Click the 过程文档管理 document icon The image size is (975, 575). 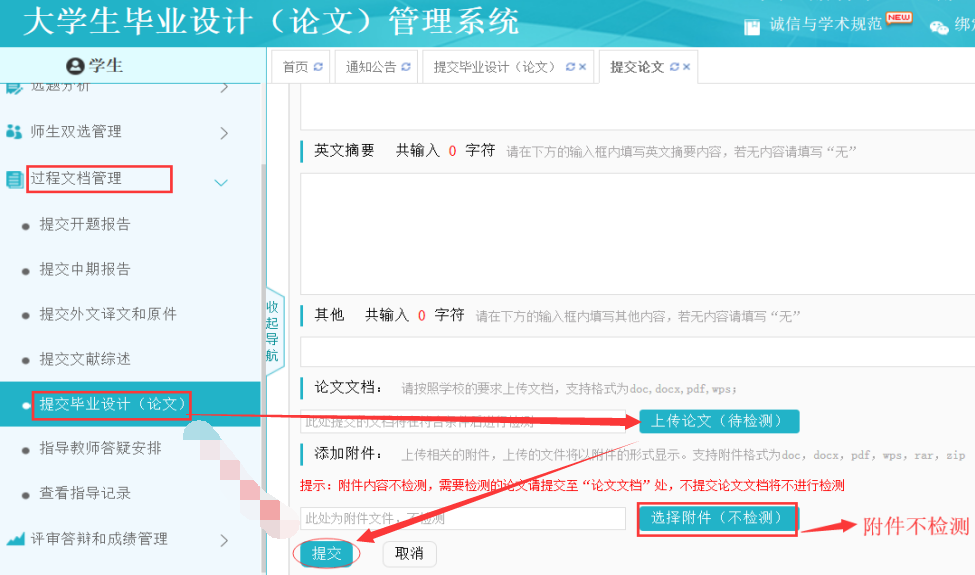point(14,180)
